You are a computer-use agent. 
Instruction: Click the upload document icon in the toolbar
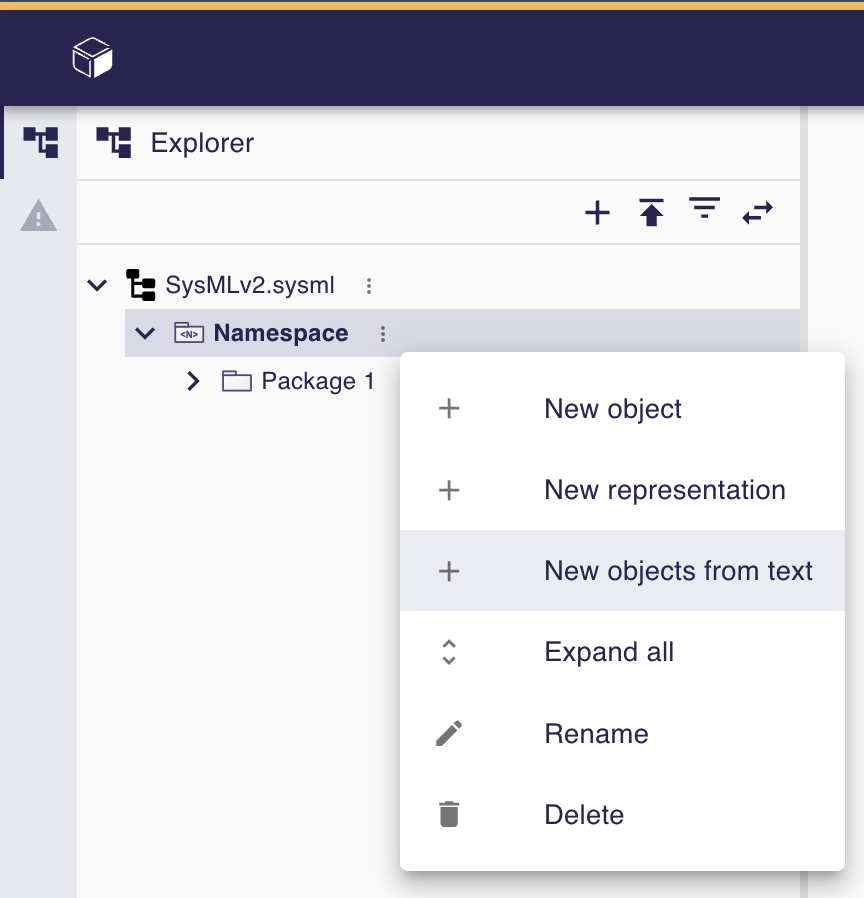(651, 212)
